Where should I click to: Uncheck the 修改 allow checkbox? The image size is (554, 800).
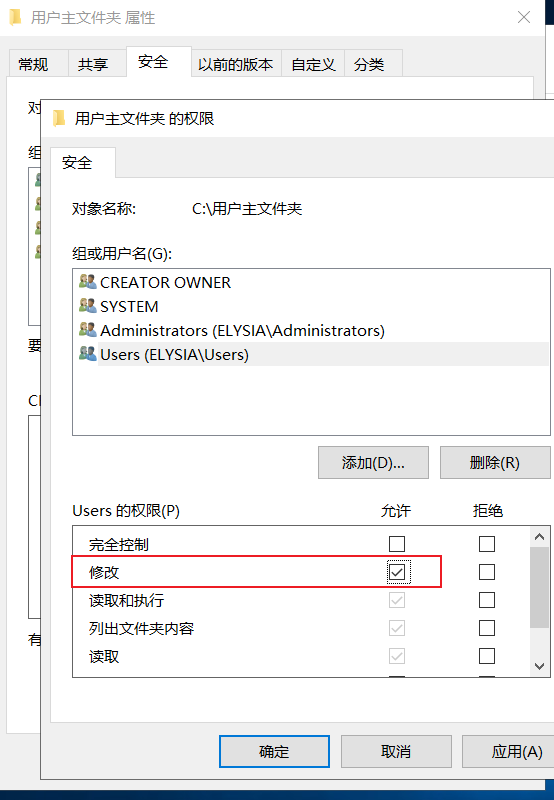pos(397,572)
